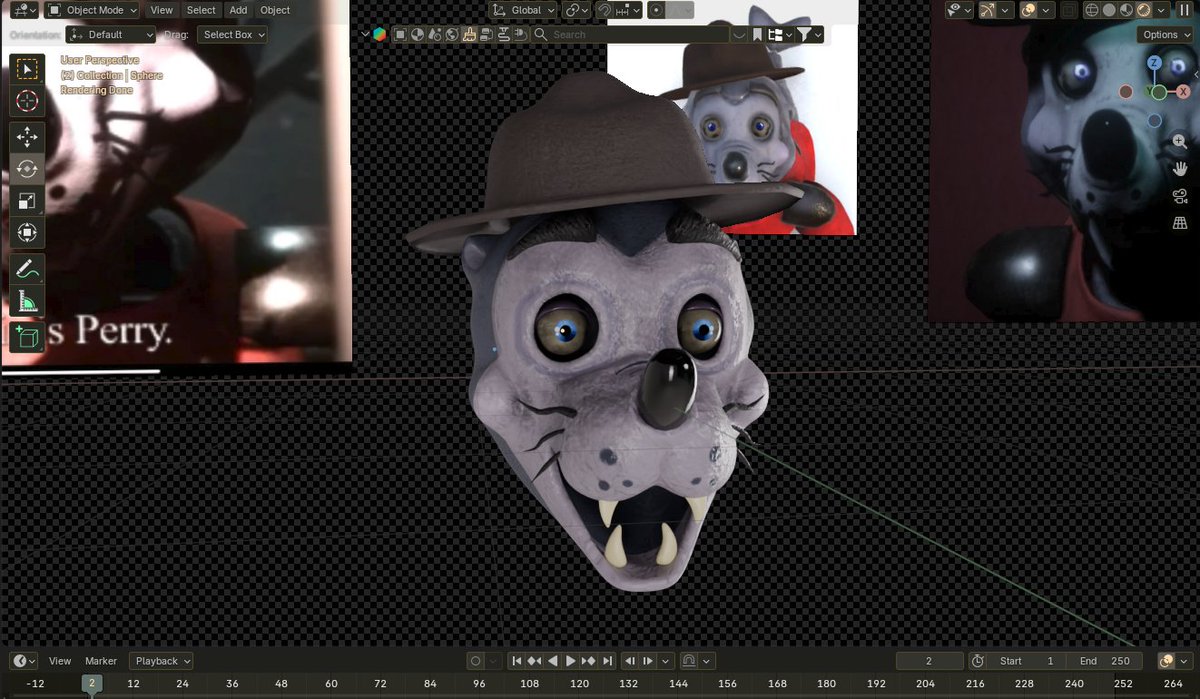Open the timeline Marker menu
The image size is (1200, 699).
coord(101,661)
